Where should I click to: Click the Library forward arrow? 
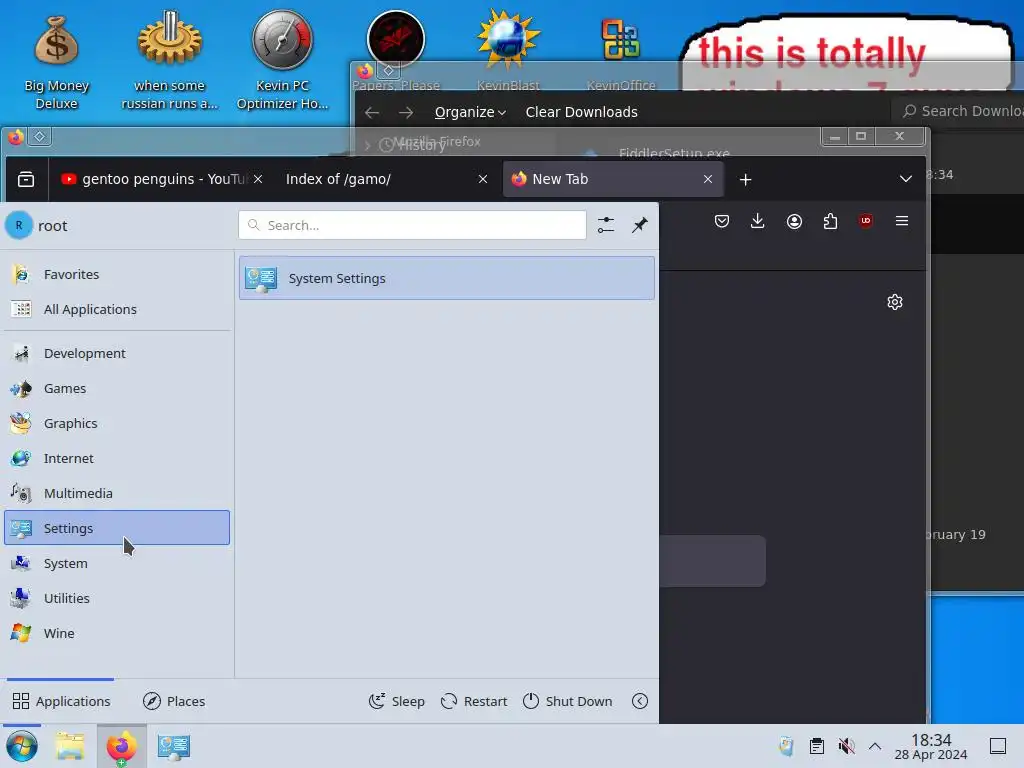click(x=406, y=112)
